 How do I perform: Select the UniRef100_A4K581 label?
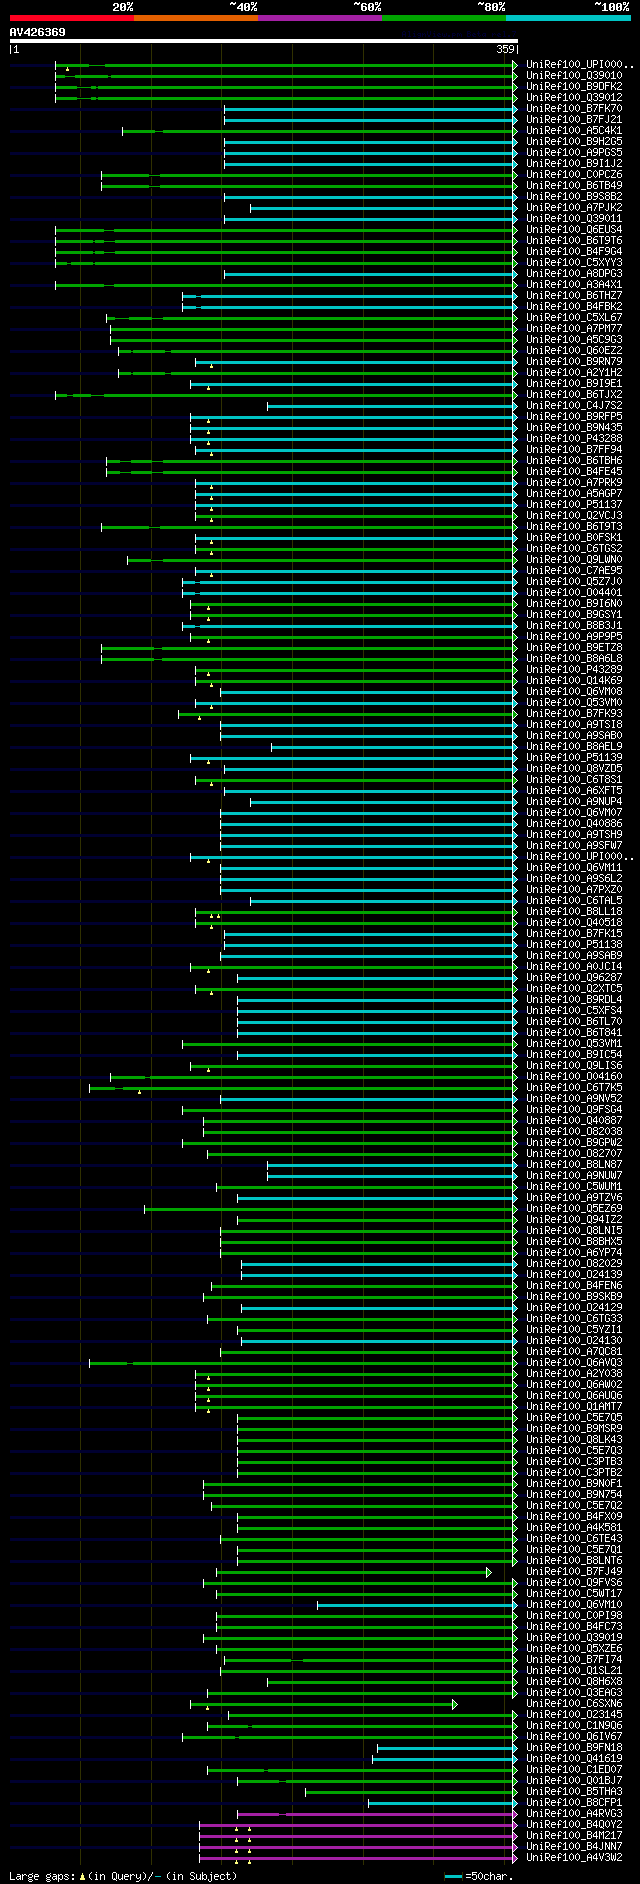[x=574, y=1527]
